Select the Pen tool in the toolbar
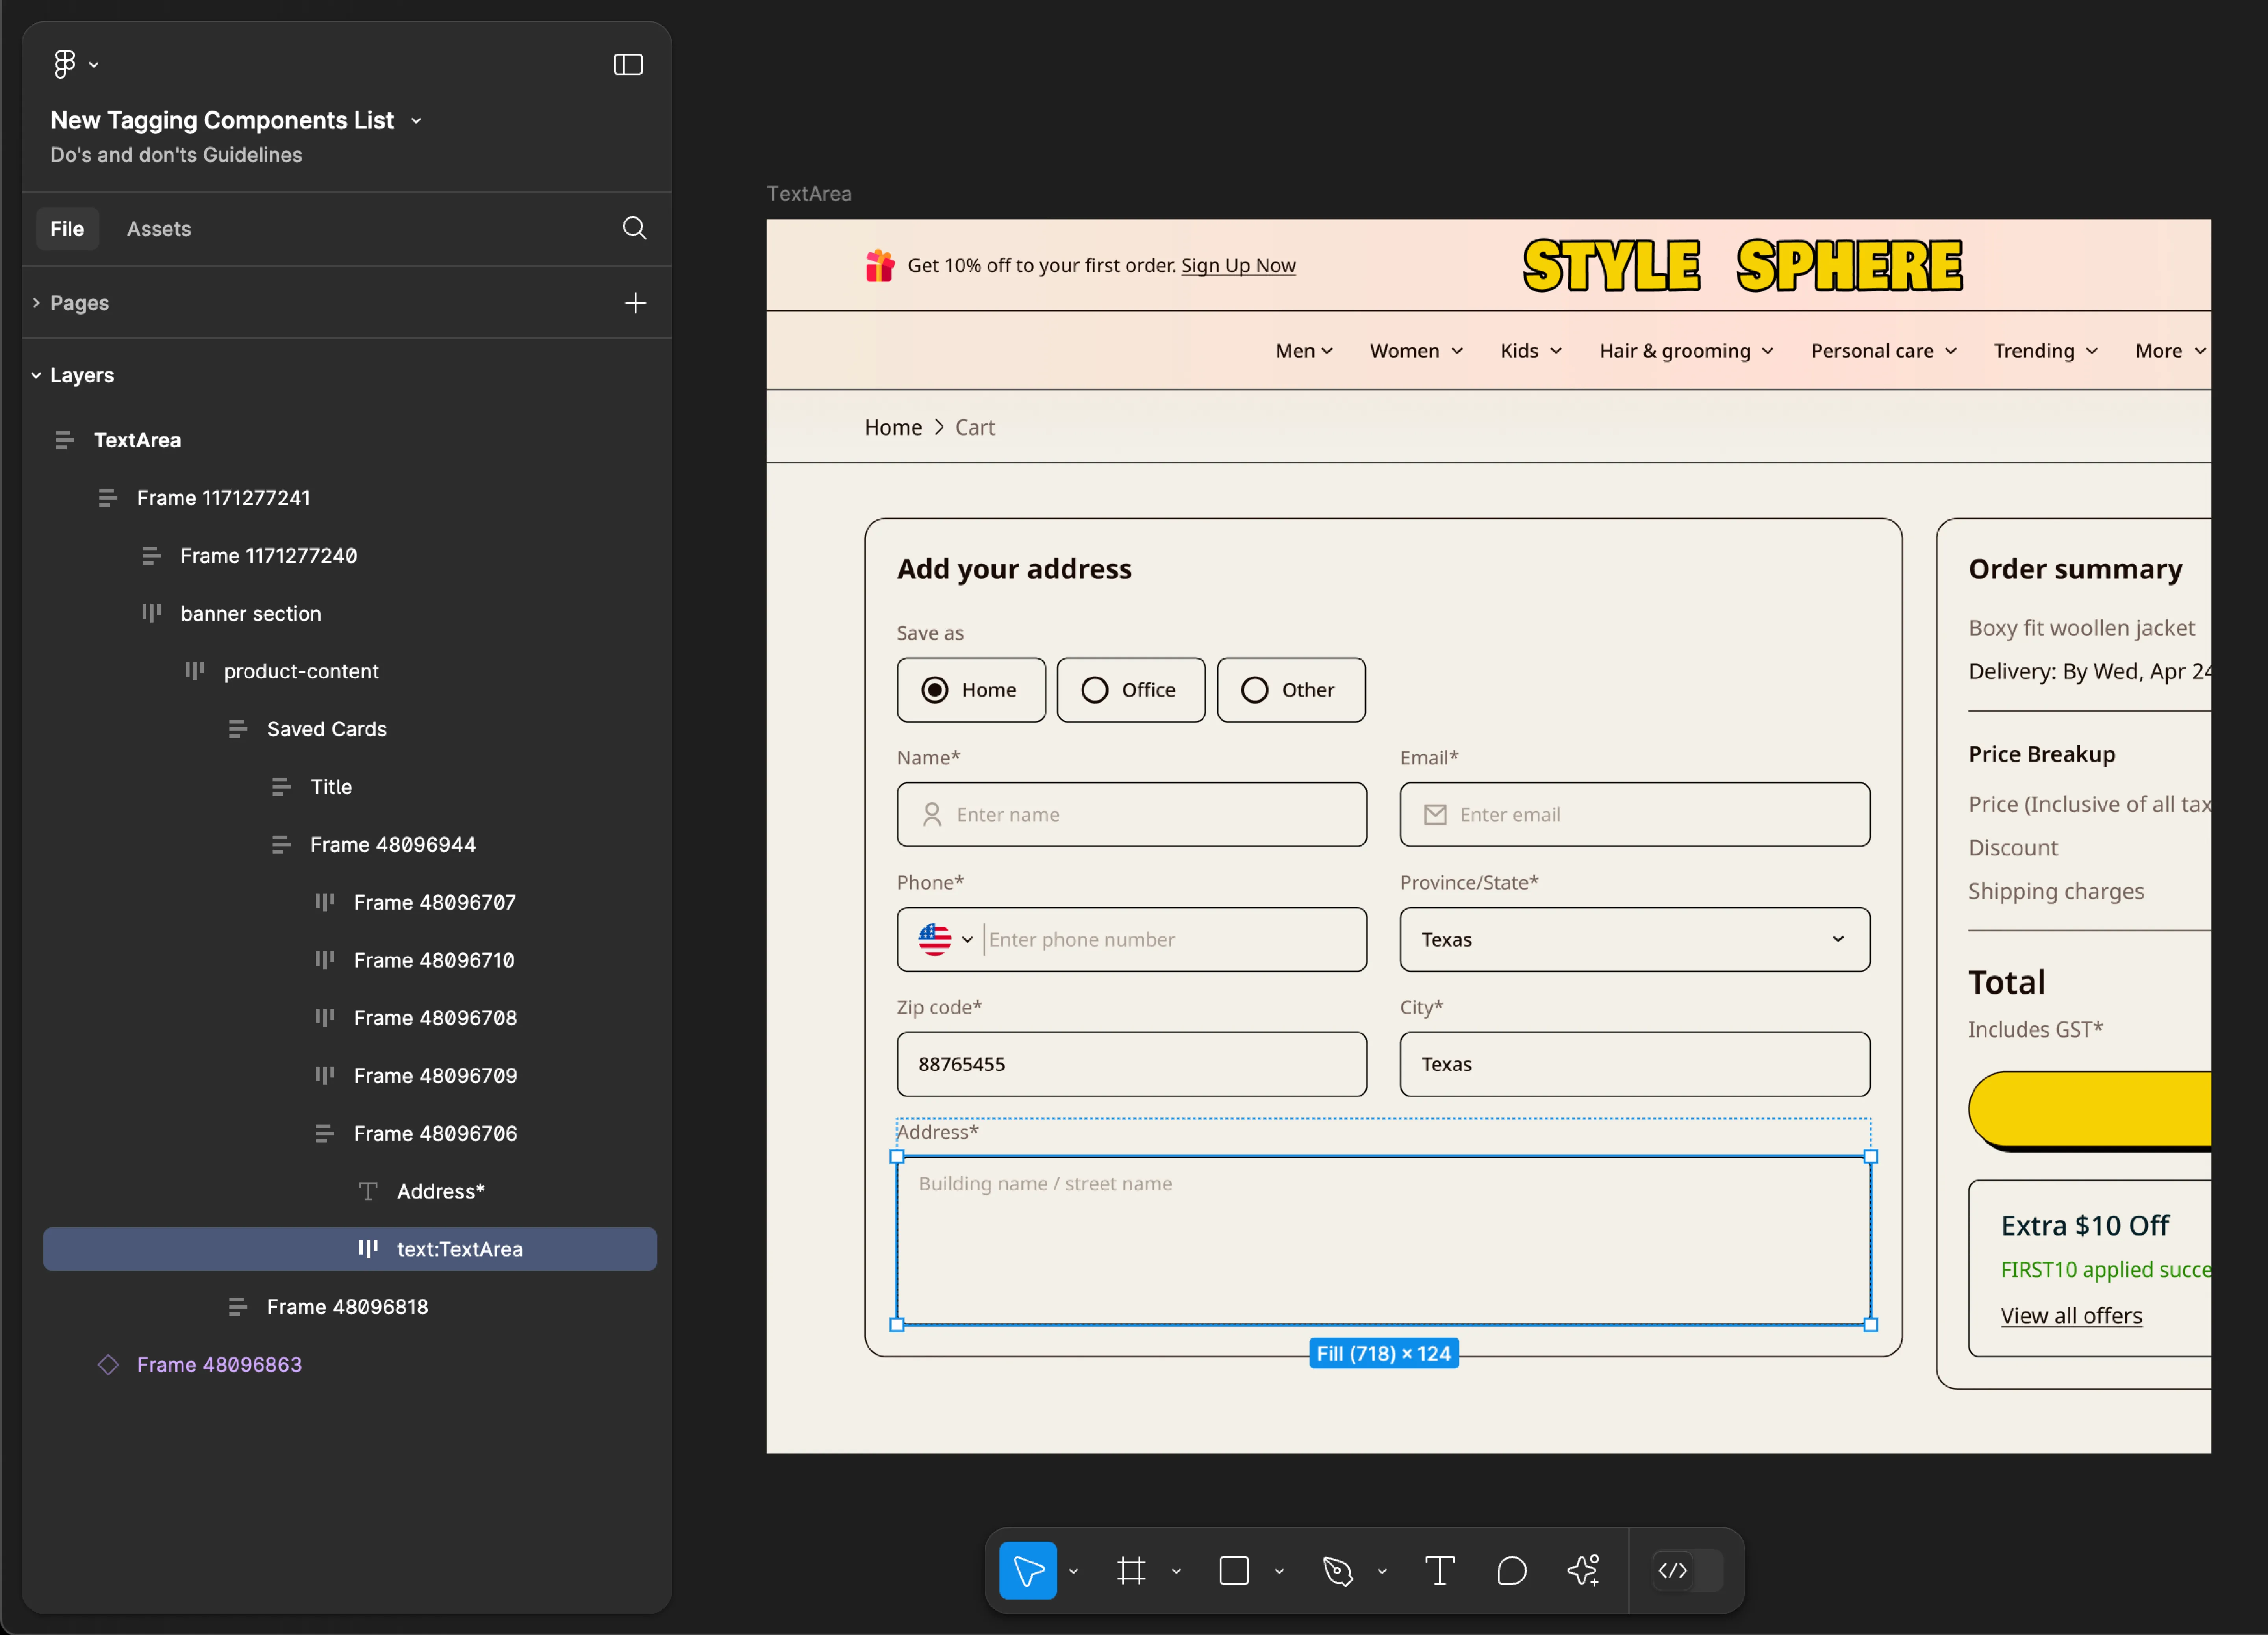Screen dimensions: 2268x1635 coord(1337,1571)
